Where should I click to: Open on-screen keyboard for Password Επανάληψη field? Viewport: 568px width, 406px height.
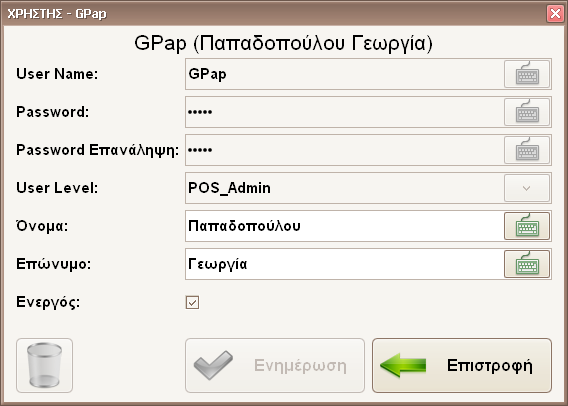point(527,150)
